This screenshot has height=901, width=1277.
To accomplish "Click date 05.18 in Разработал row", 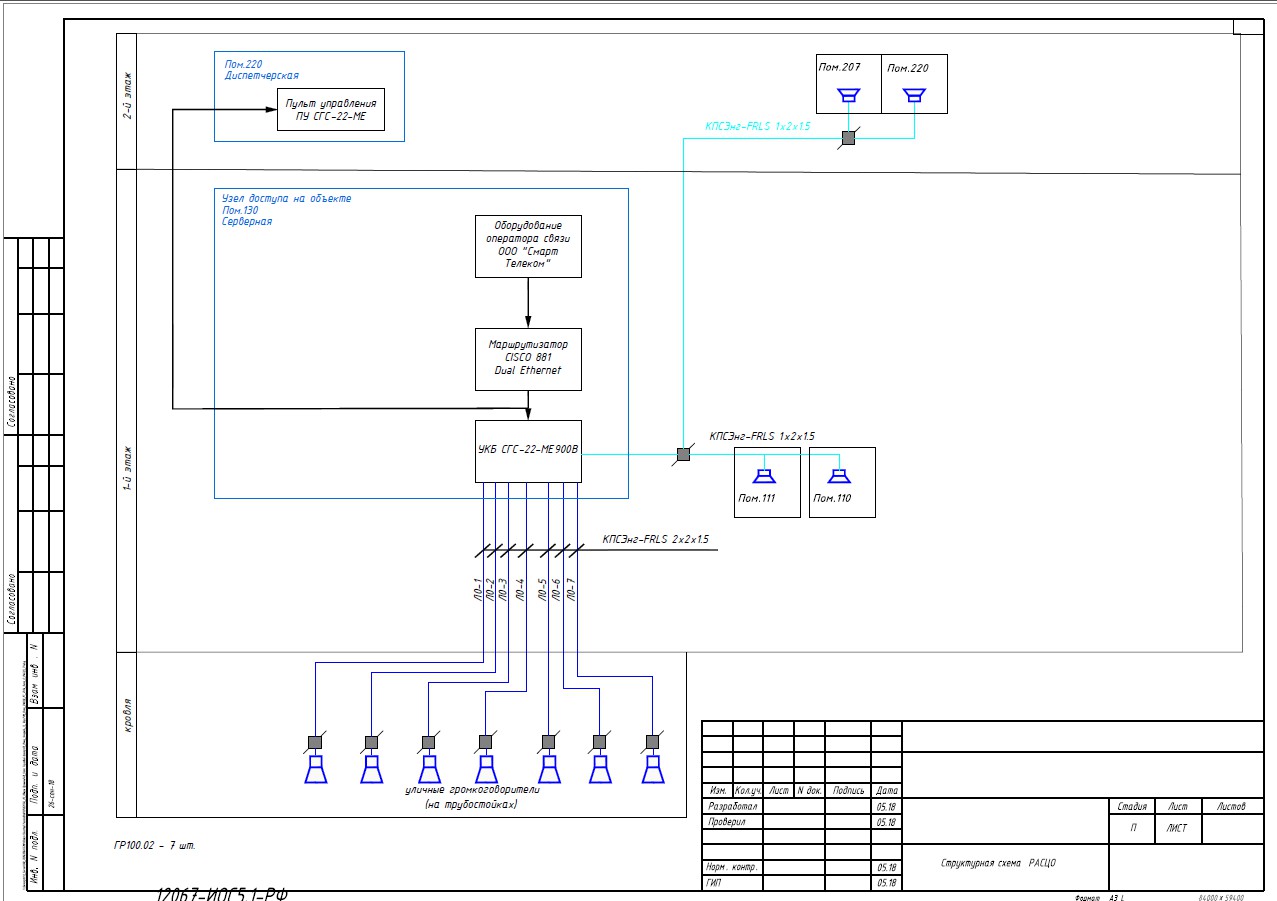I will [886, 805].
